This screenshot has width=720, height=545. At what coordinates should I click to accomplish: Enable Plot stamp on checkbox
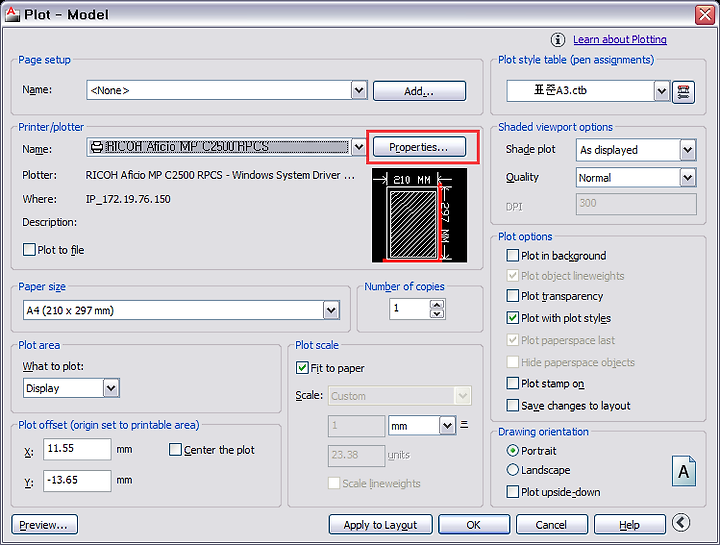click(x=512, y=383)
